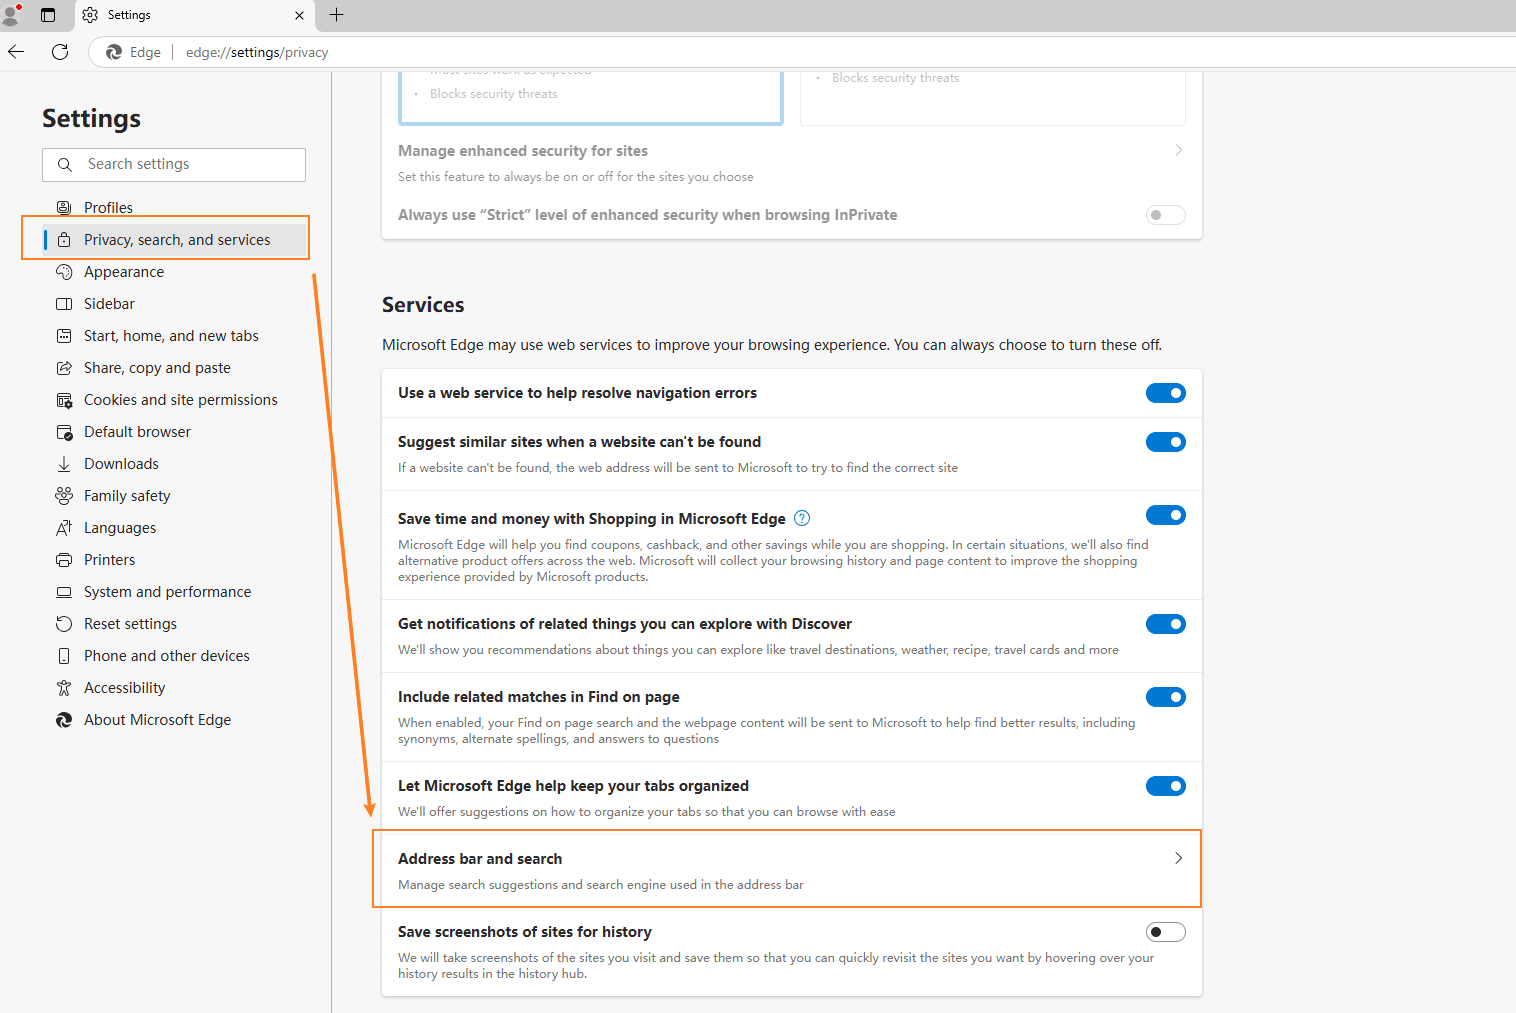Open Default browser settings label
Viewport: 1516px width, 1013px height.
click(x=137, y=432)
